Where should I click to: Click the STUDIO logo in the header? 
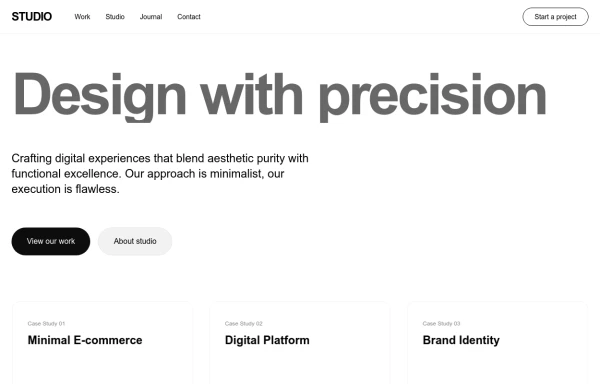[x=32, y=17]
